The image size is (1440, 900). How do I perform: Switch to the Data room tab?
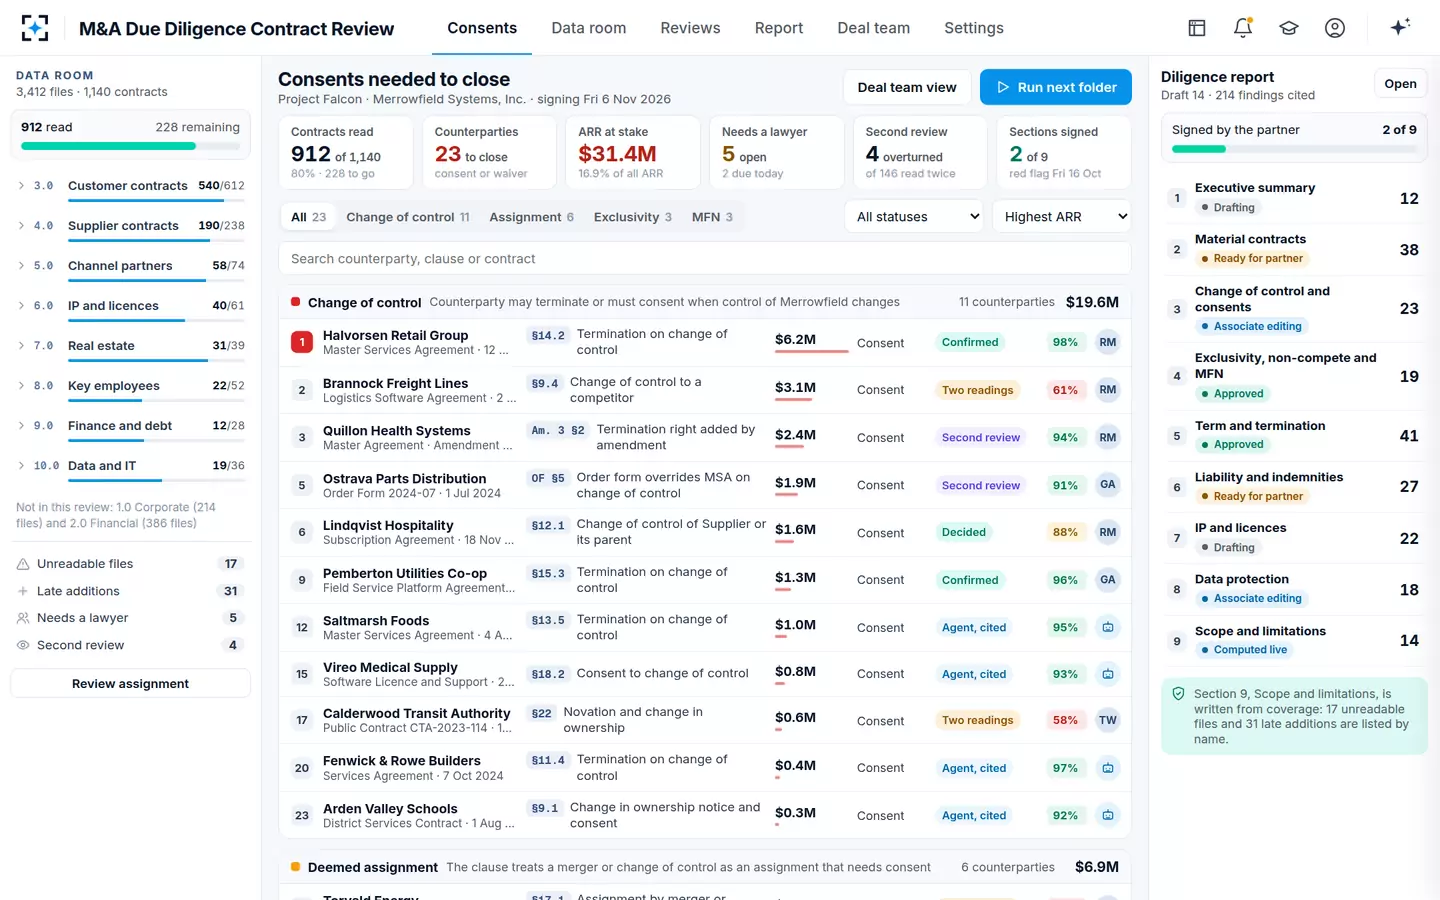(x=589, y=28)
